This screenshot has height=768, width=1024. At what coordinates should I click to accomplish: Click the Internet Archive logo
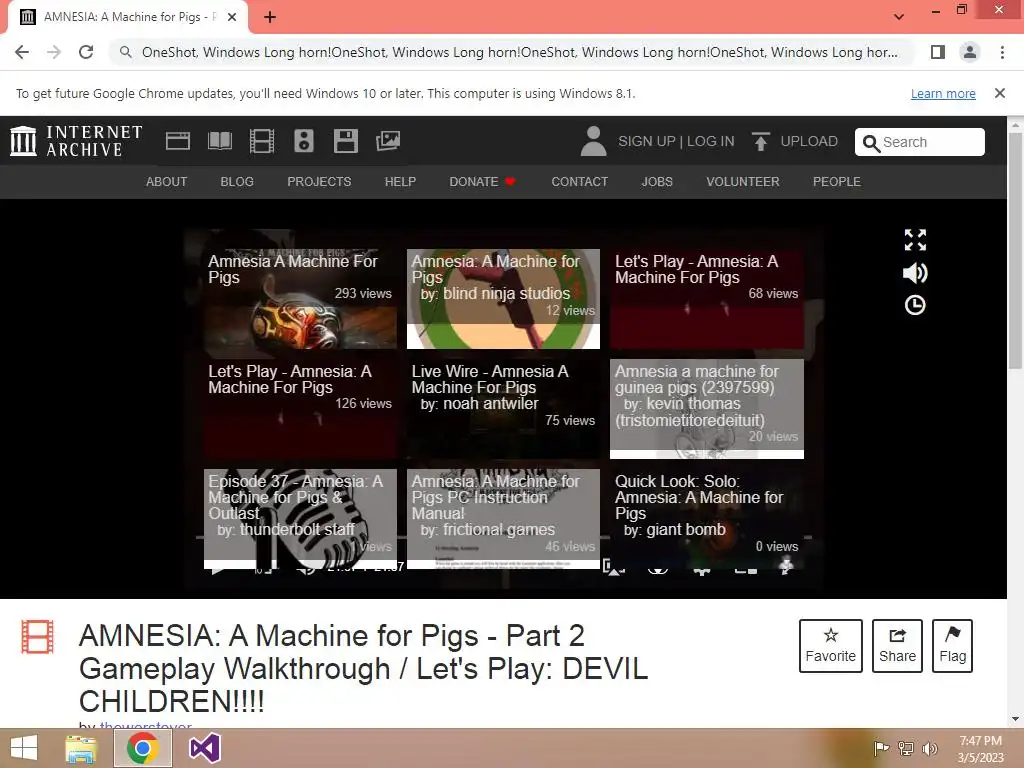click(76, 141)
